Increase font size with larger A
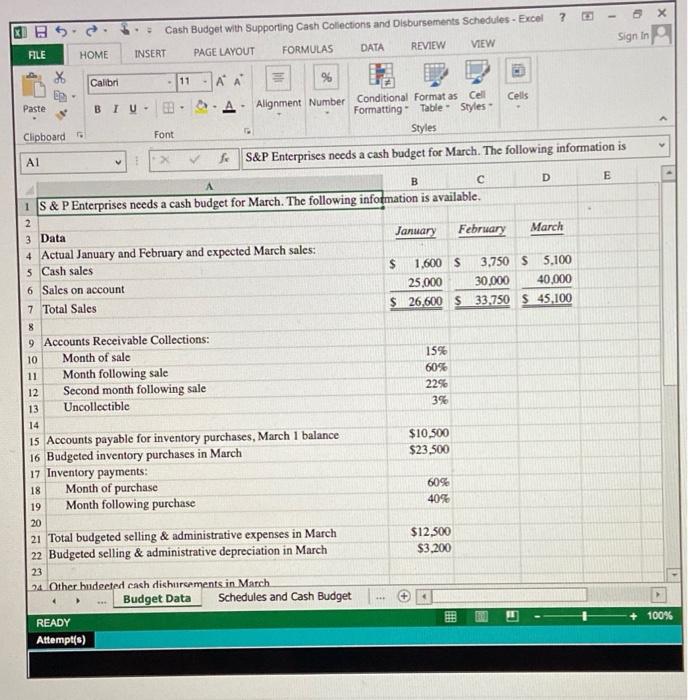Image resolution: width=688 pixels, height=700 pixels. (x=221, y=81)
